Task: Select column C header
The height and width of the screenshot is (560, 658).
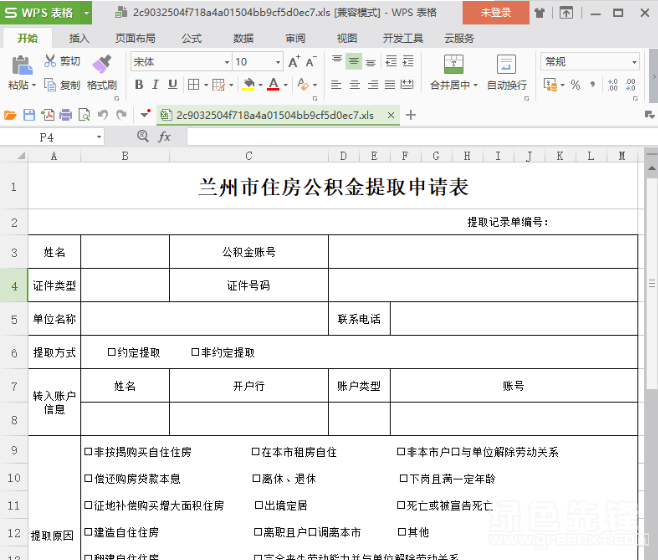Action: click(249, 156)
